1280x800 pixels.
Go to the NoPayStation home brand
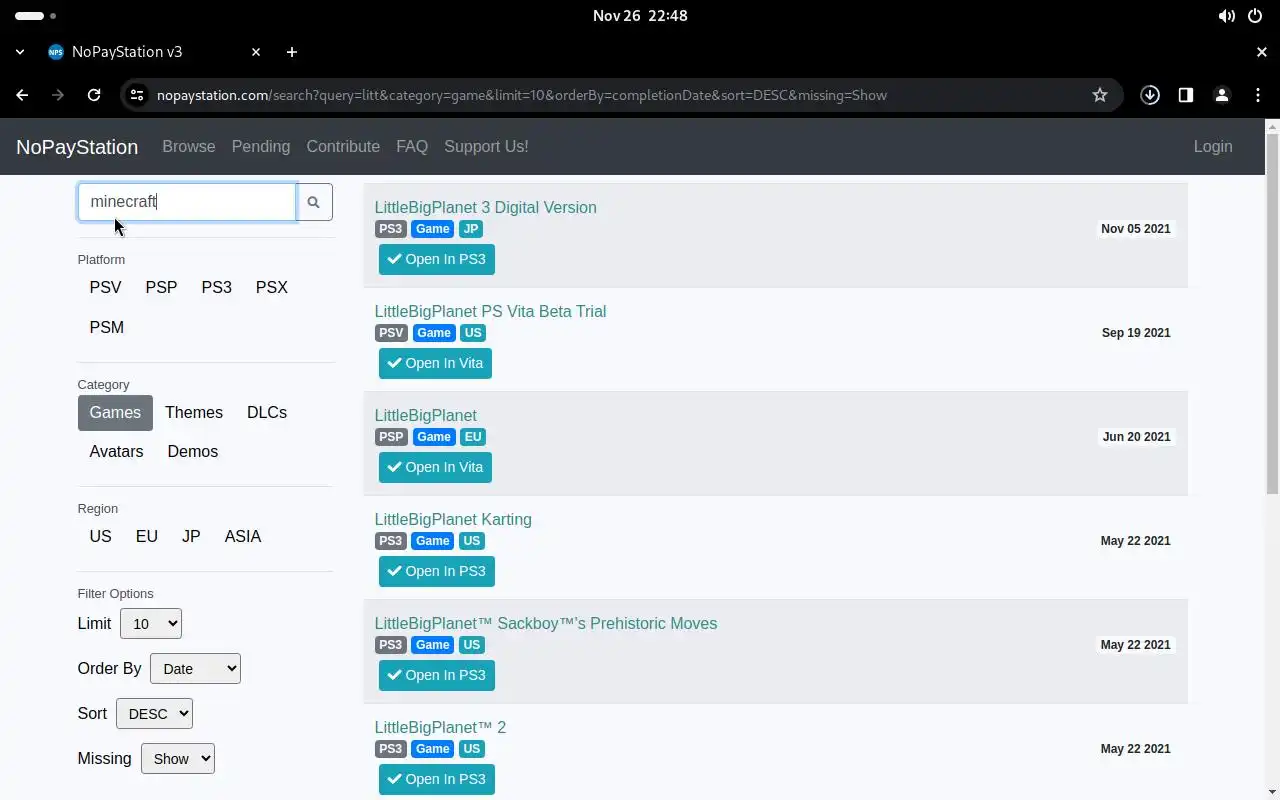(x=77, y=147)
